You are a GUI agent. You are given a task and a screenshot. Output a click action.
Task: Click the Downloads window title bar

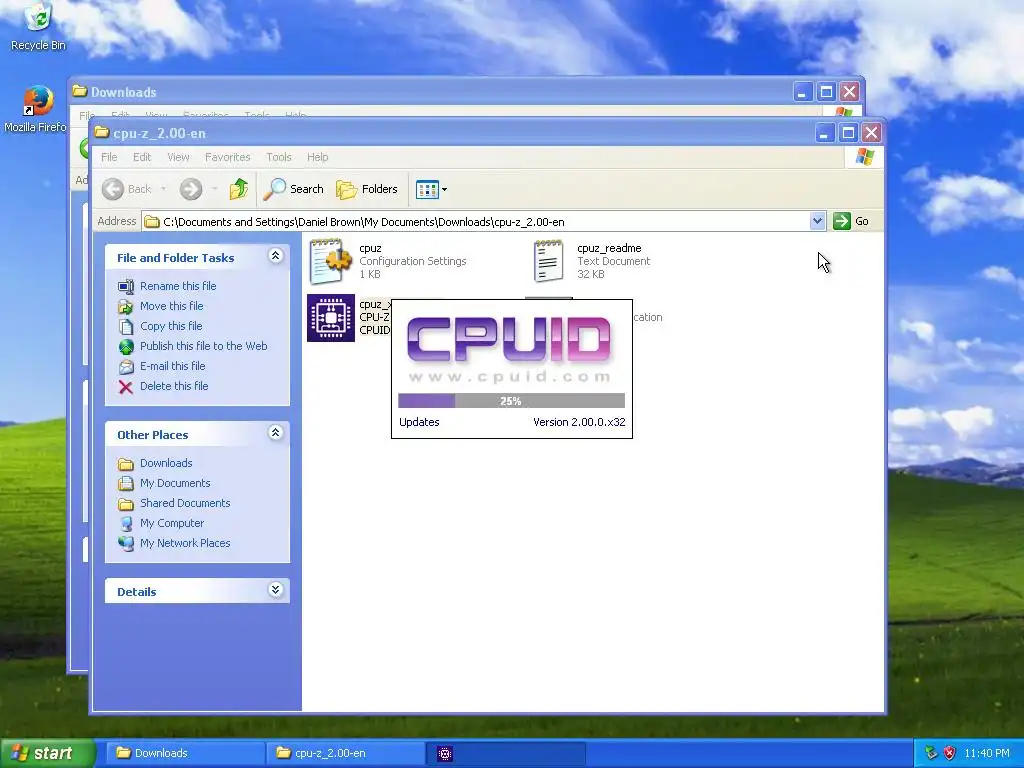tap(431, 91)
